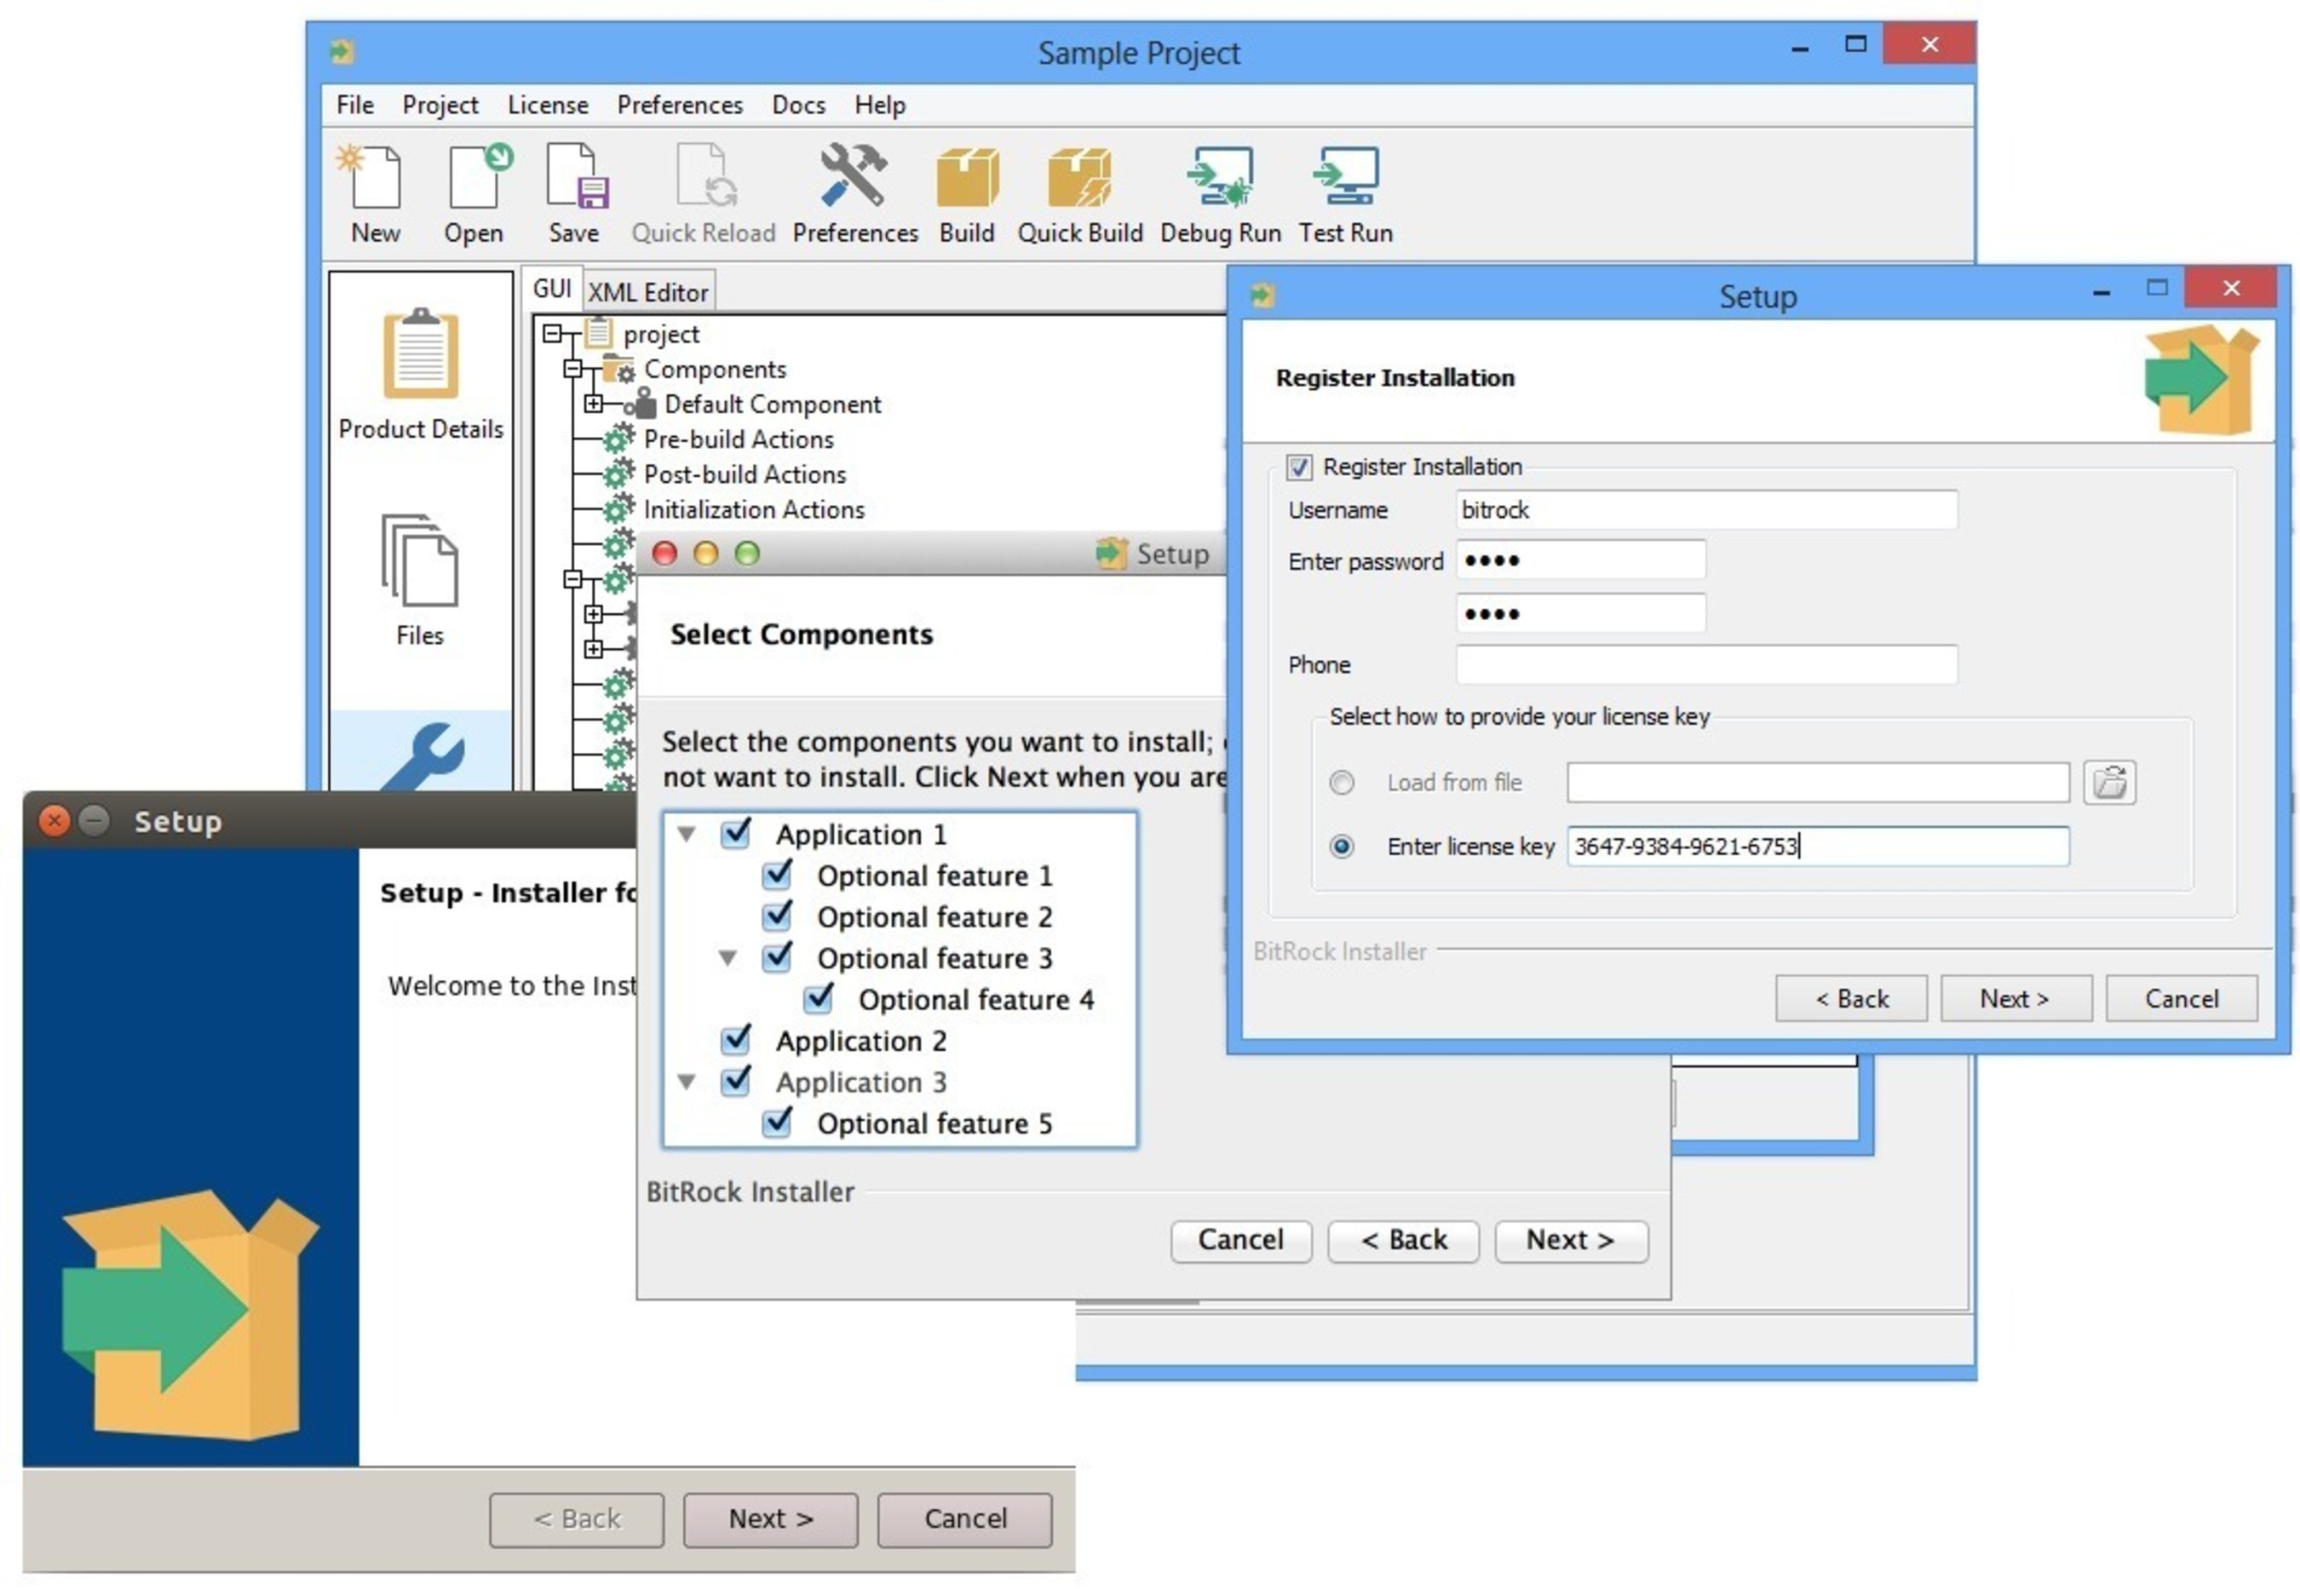This screenshot has width=2300, height=1596.
Task: Collapse the Components tree node
Action: [572, 369]
